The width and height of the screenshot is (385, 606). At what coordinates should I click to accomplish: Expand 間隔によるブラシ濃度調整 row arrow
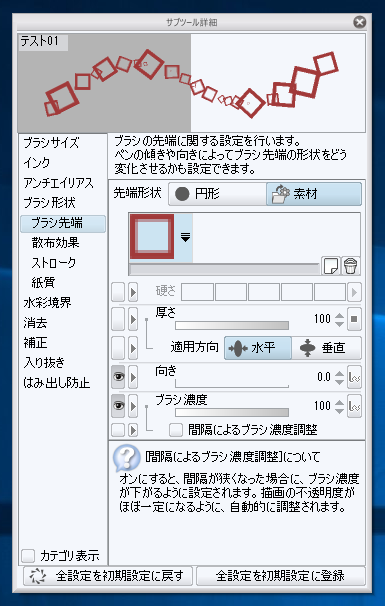[x=133, y=430]
